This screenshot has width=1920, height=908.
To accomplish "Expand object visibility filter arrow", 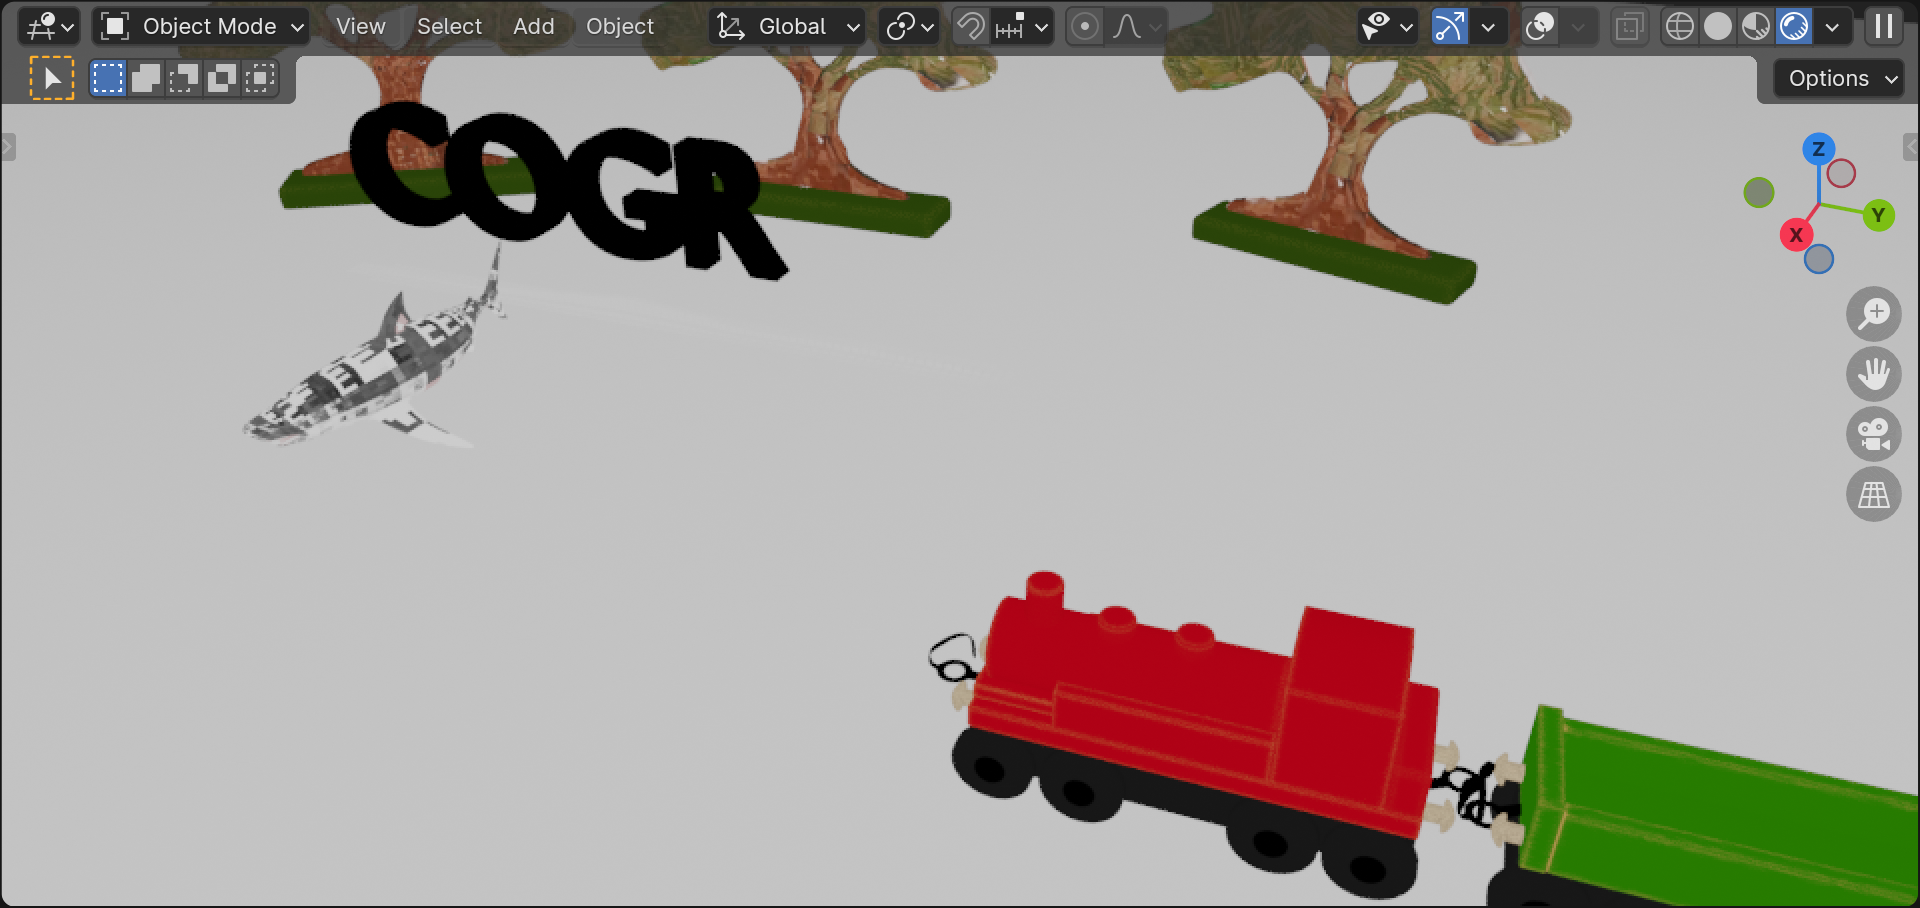I will click(x=1407, y=27).
